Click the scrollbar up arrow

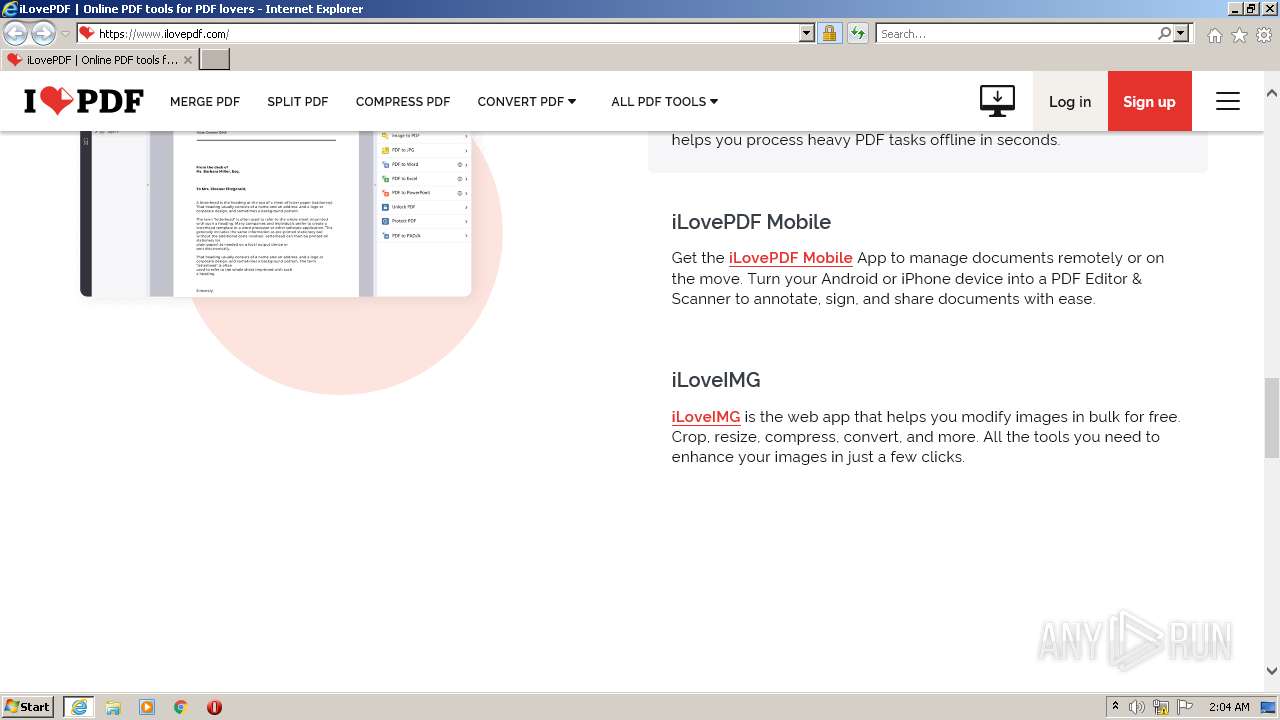pos(1272,93)
